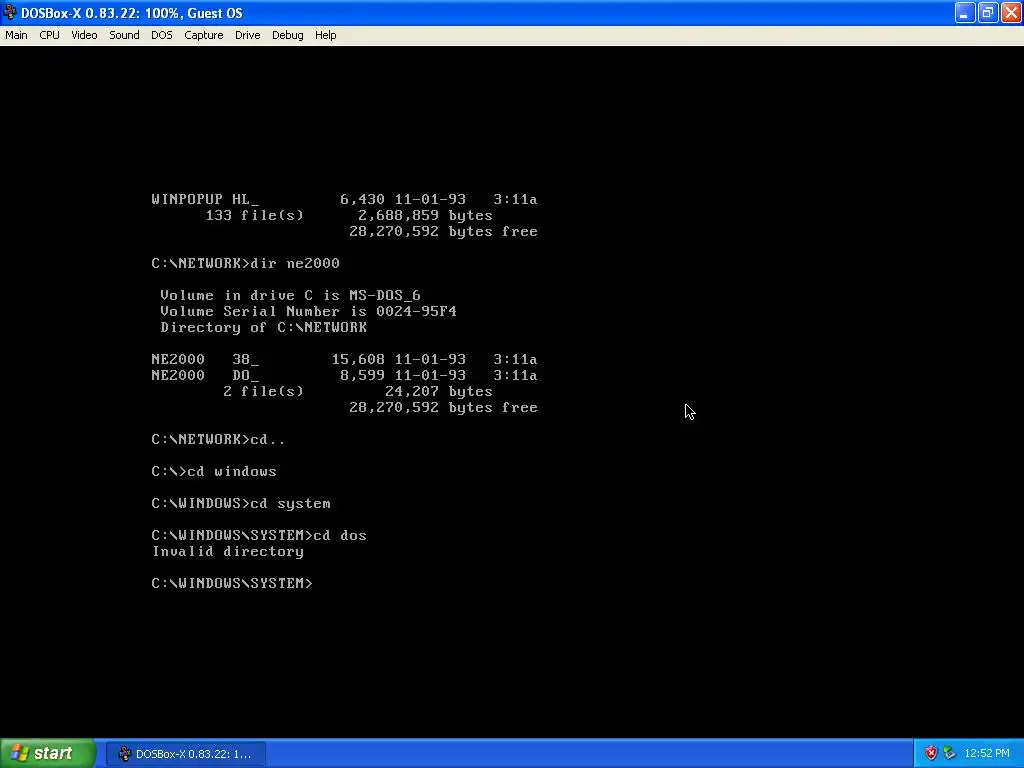Click the red security shield tray icon
Viewport: 1024px width, 768px height.
pyautogui.click(x=931, y=754)
